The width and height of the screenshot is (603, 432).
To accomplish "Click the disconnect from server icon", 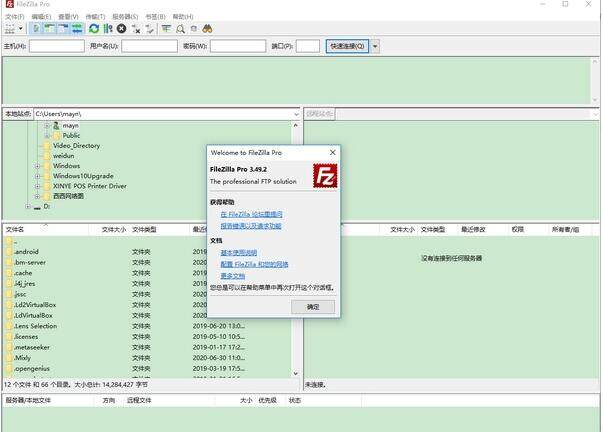I will [x=136, y=29].
